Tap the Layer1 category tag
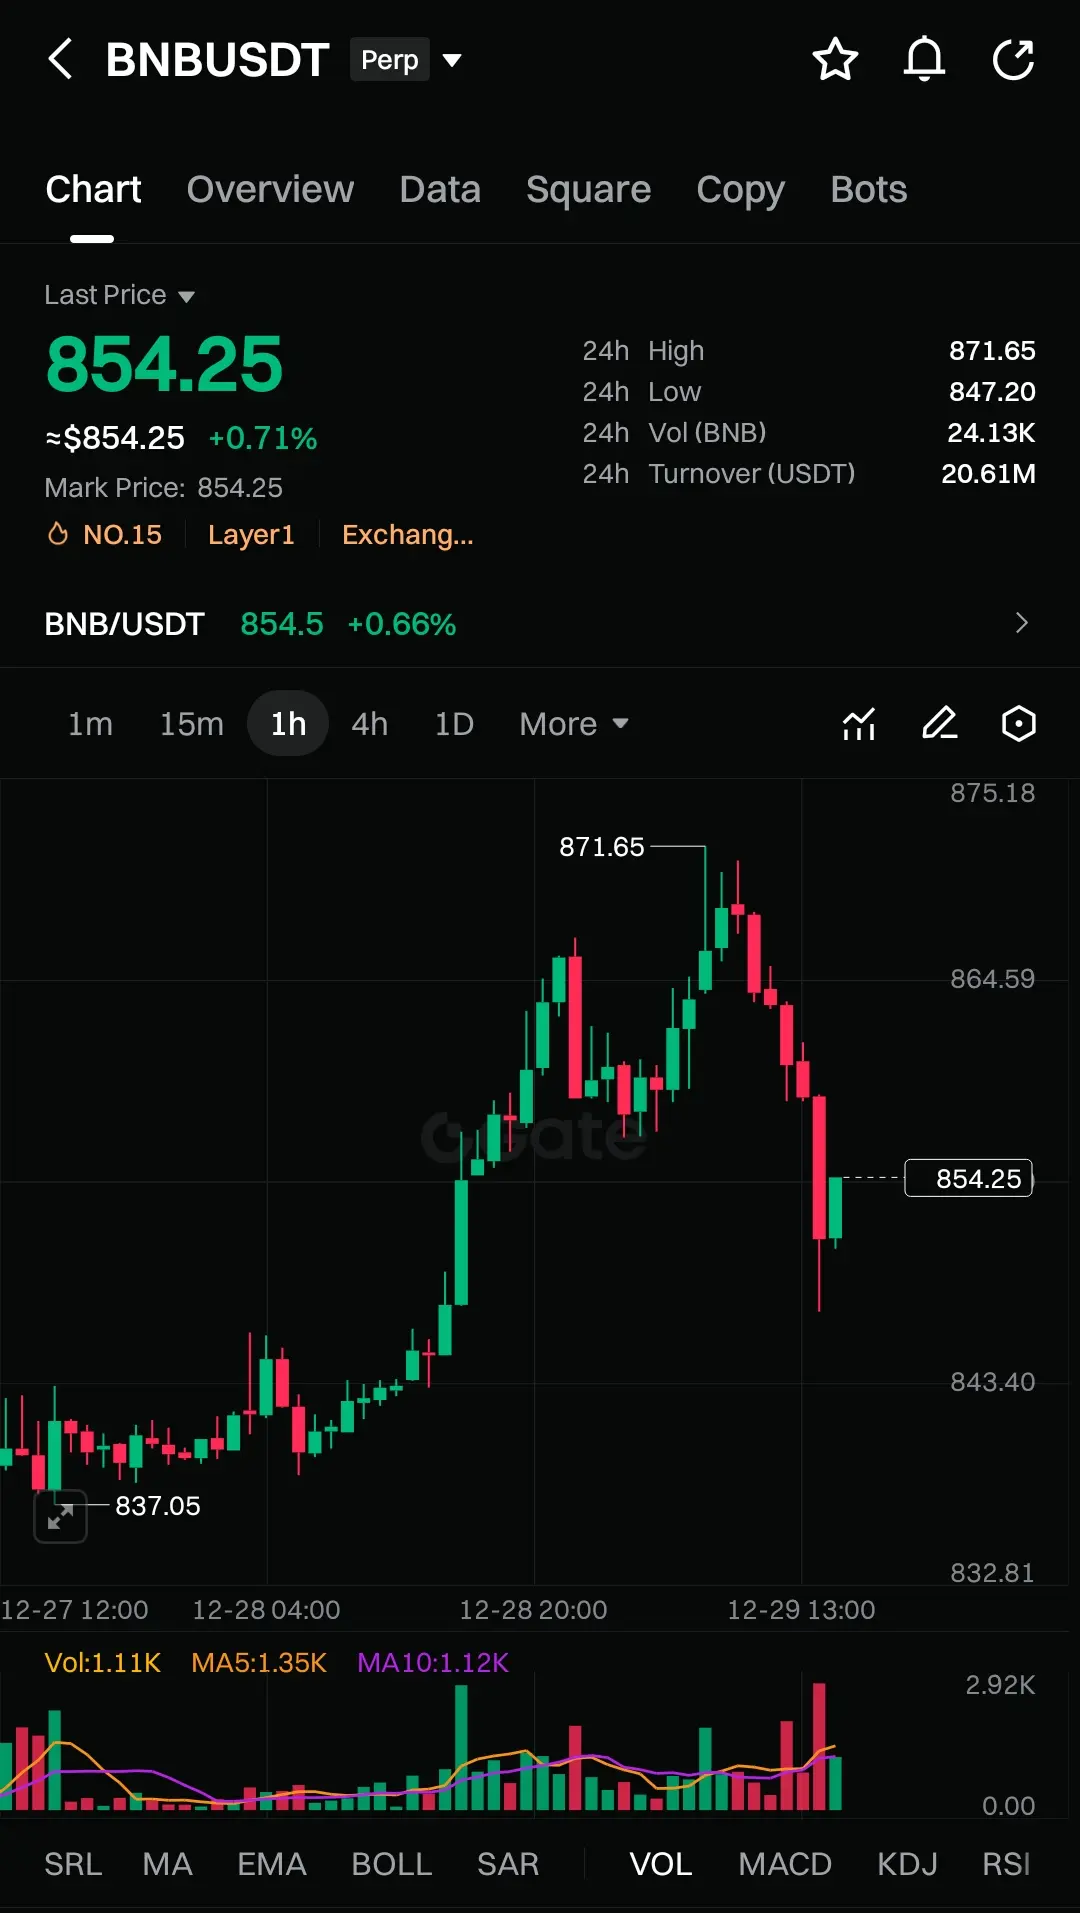 click(251, 535)
